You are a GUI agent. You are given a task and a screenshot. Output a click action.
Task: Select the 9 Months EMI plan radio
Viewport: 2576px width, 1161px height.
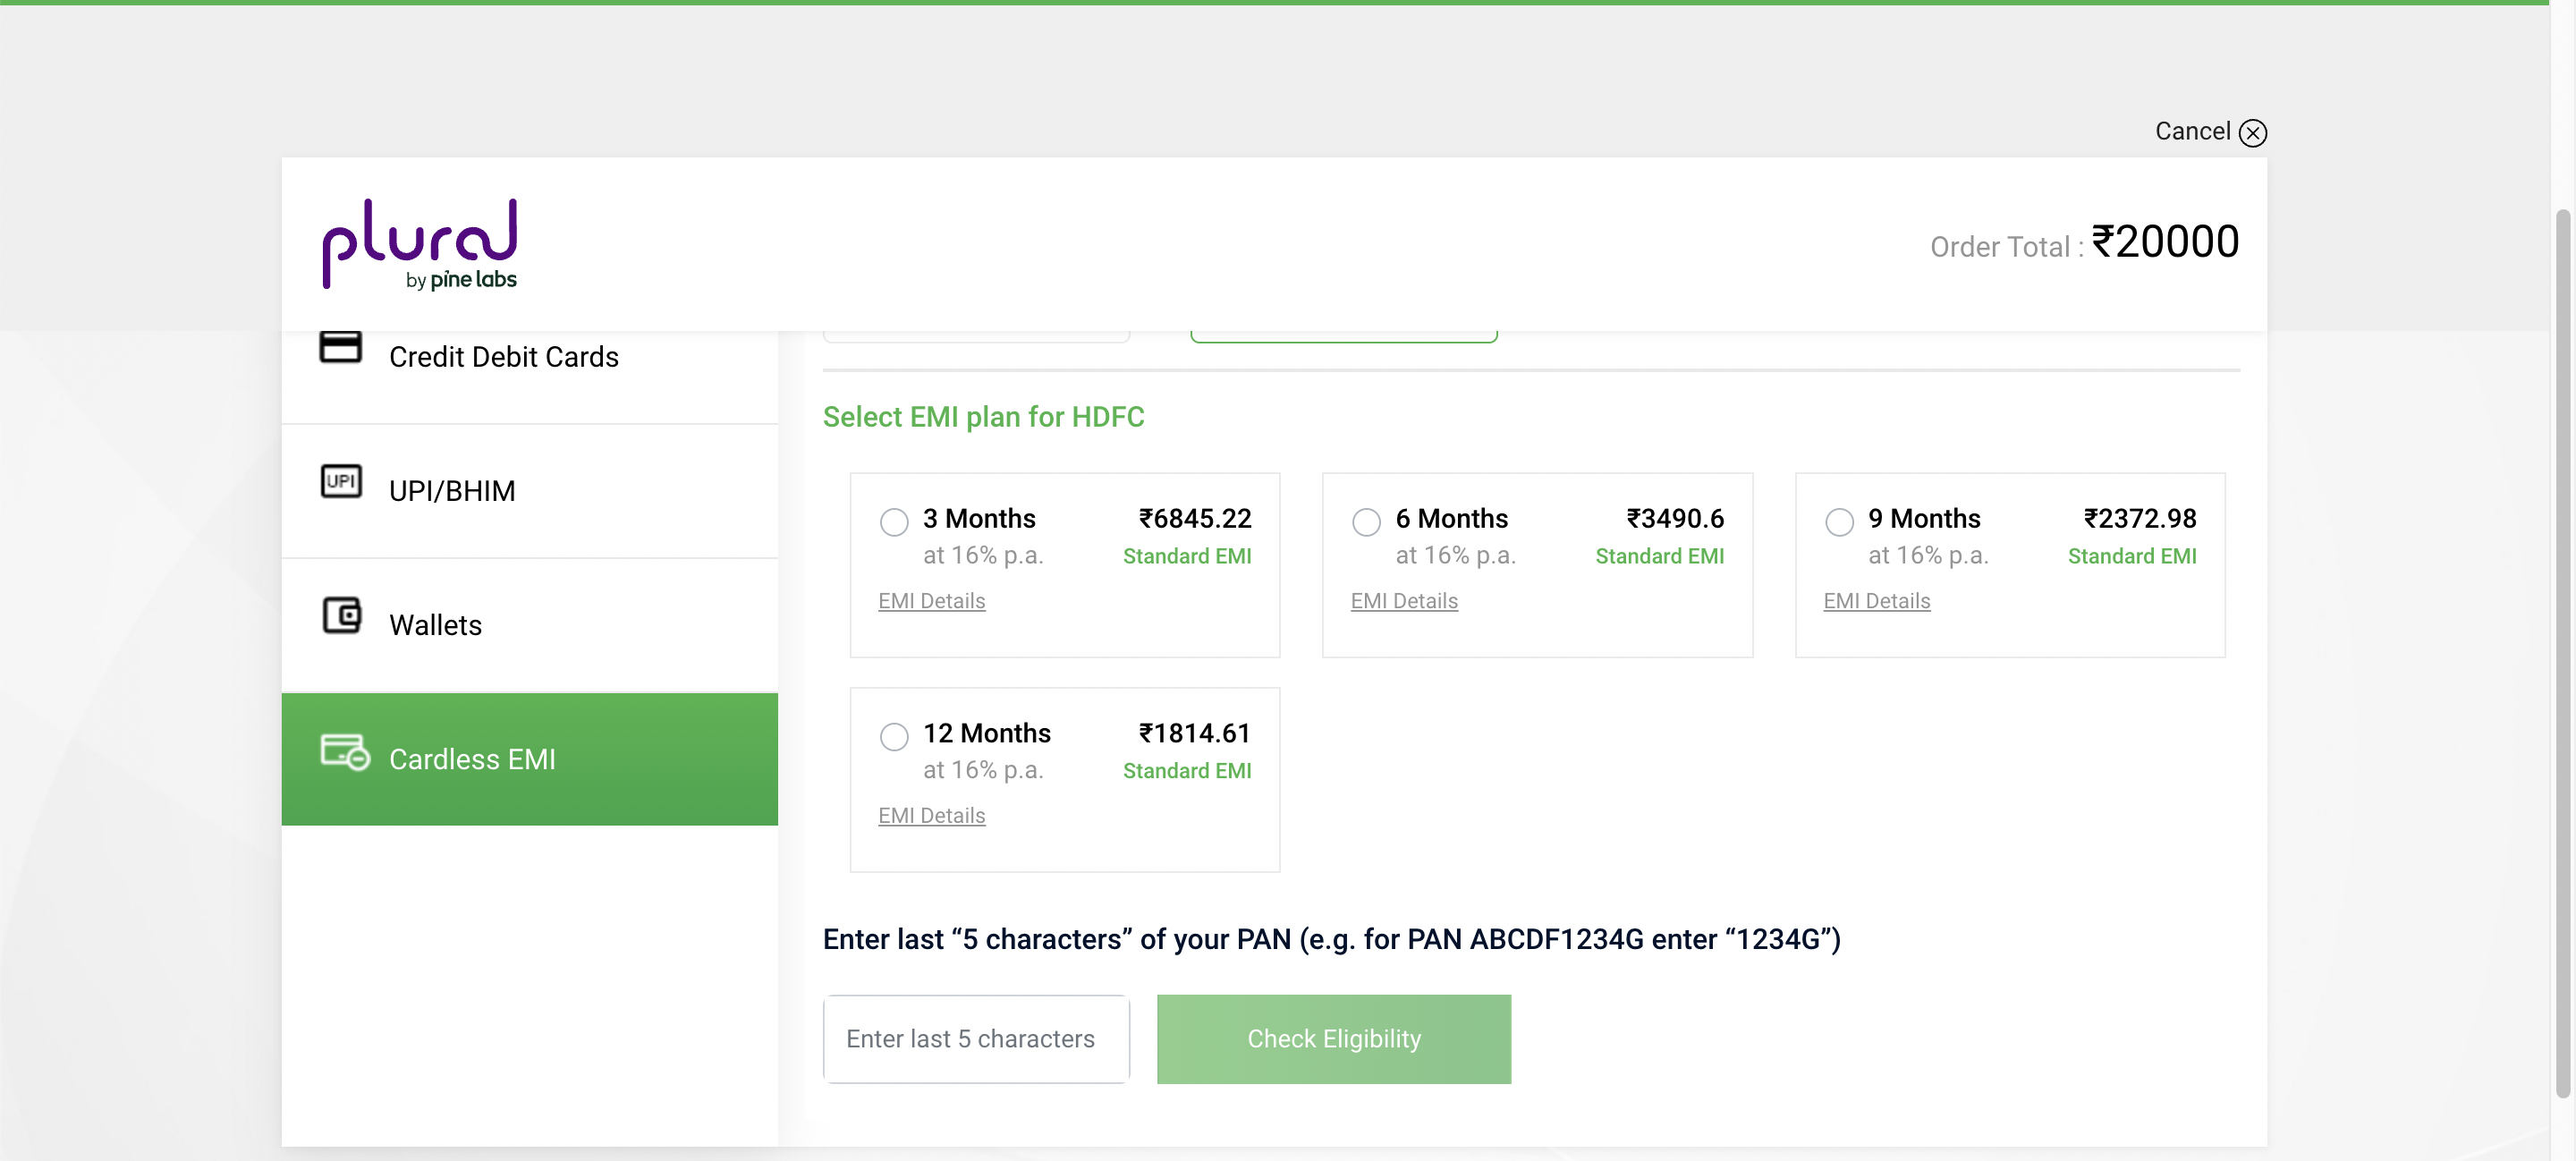(1839, 522)
